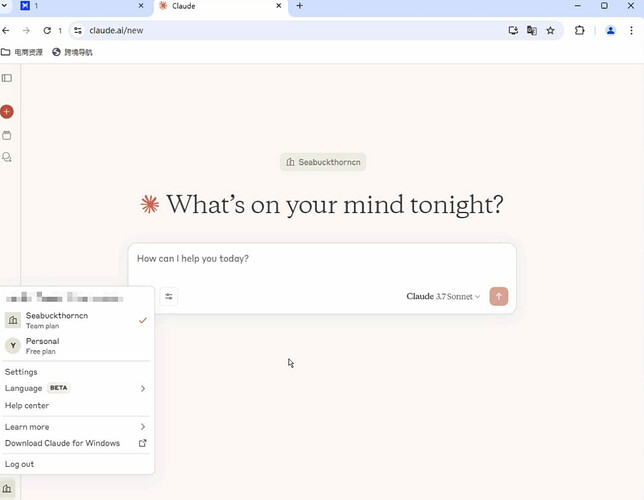
Task: Switch to the Claude tab
Action: tap(221, 6)
